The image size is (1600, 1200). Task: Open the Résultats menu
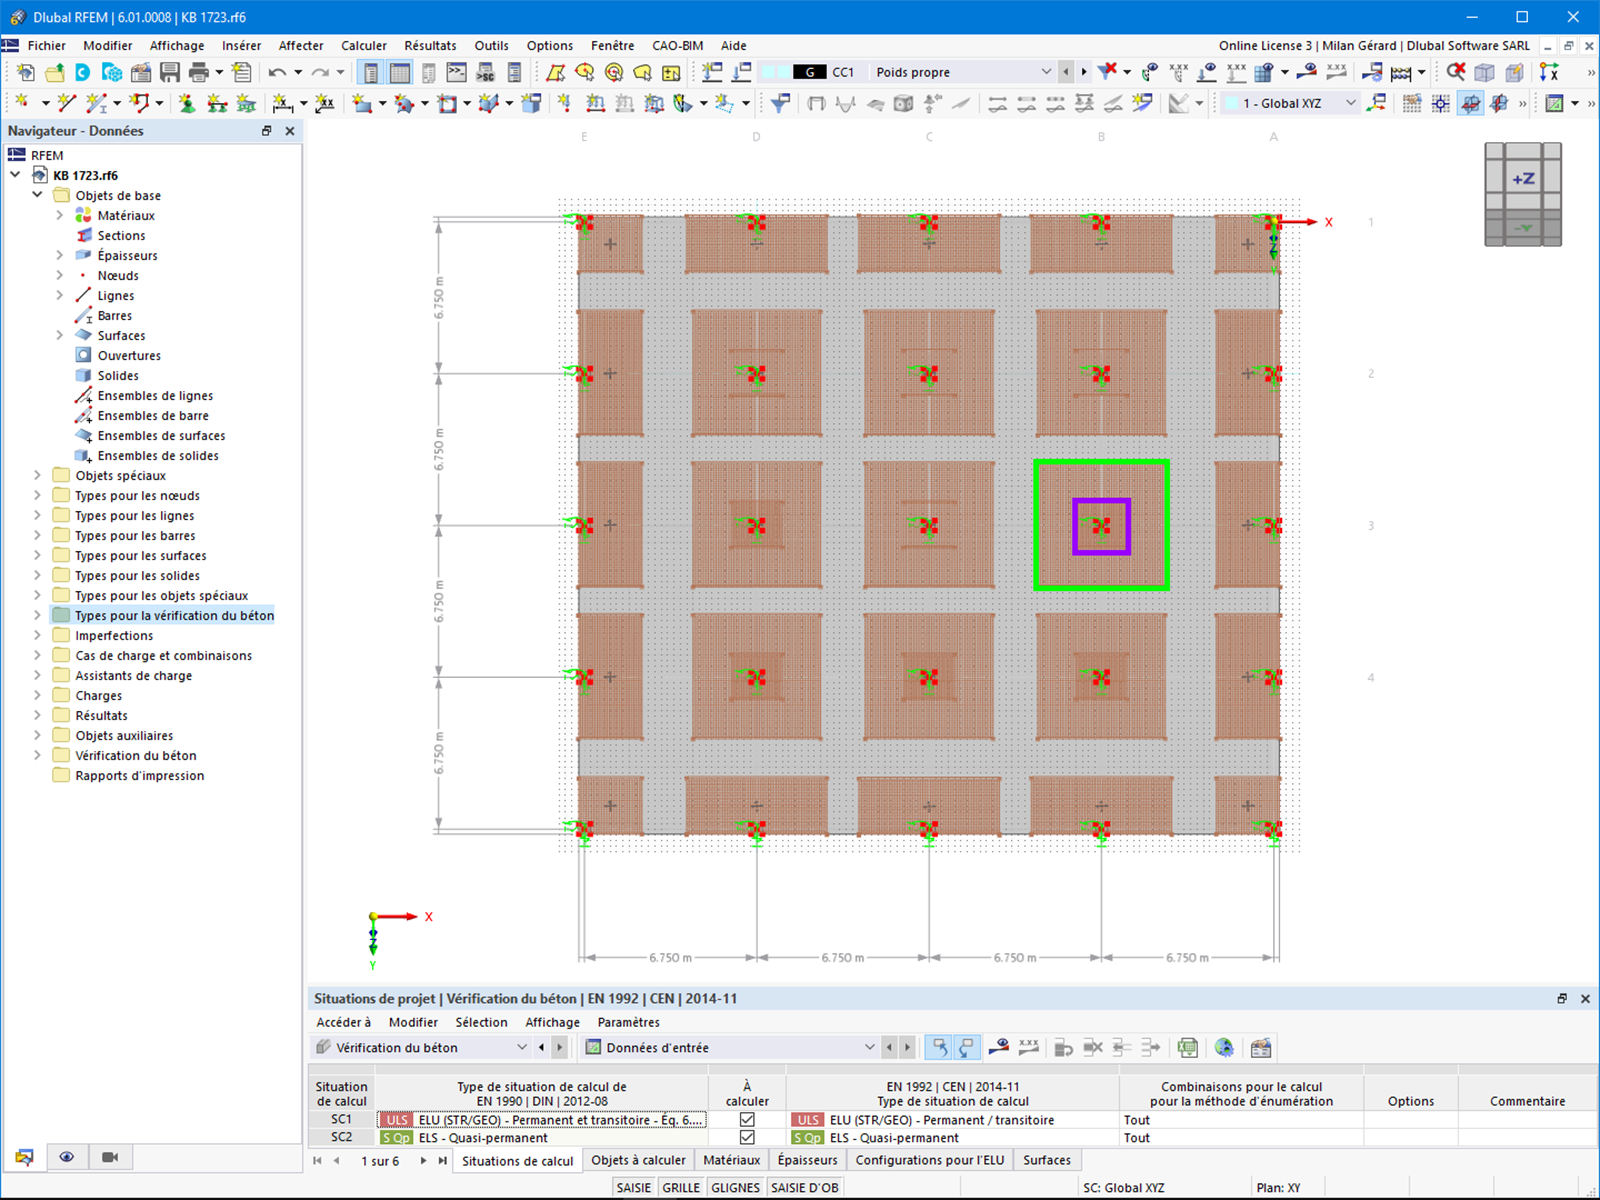[430, 45]
